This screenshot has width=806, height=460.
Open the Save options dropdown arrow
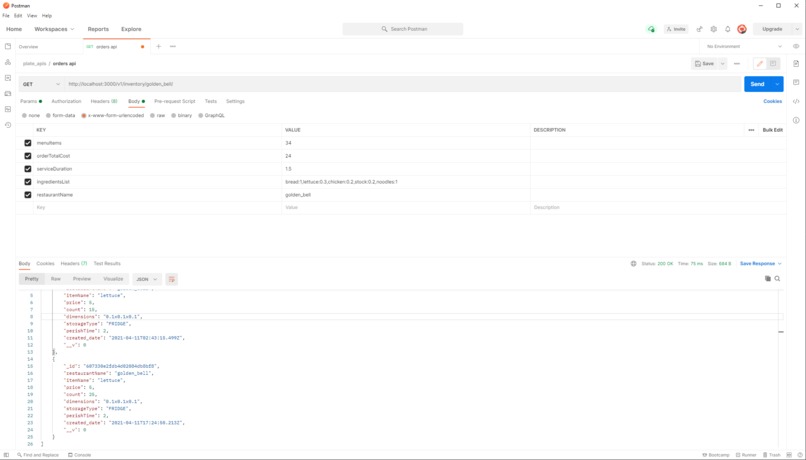coord(722,64)
